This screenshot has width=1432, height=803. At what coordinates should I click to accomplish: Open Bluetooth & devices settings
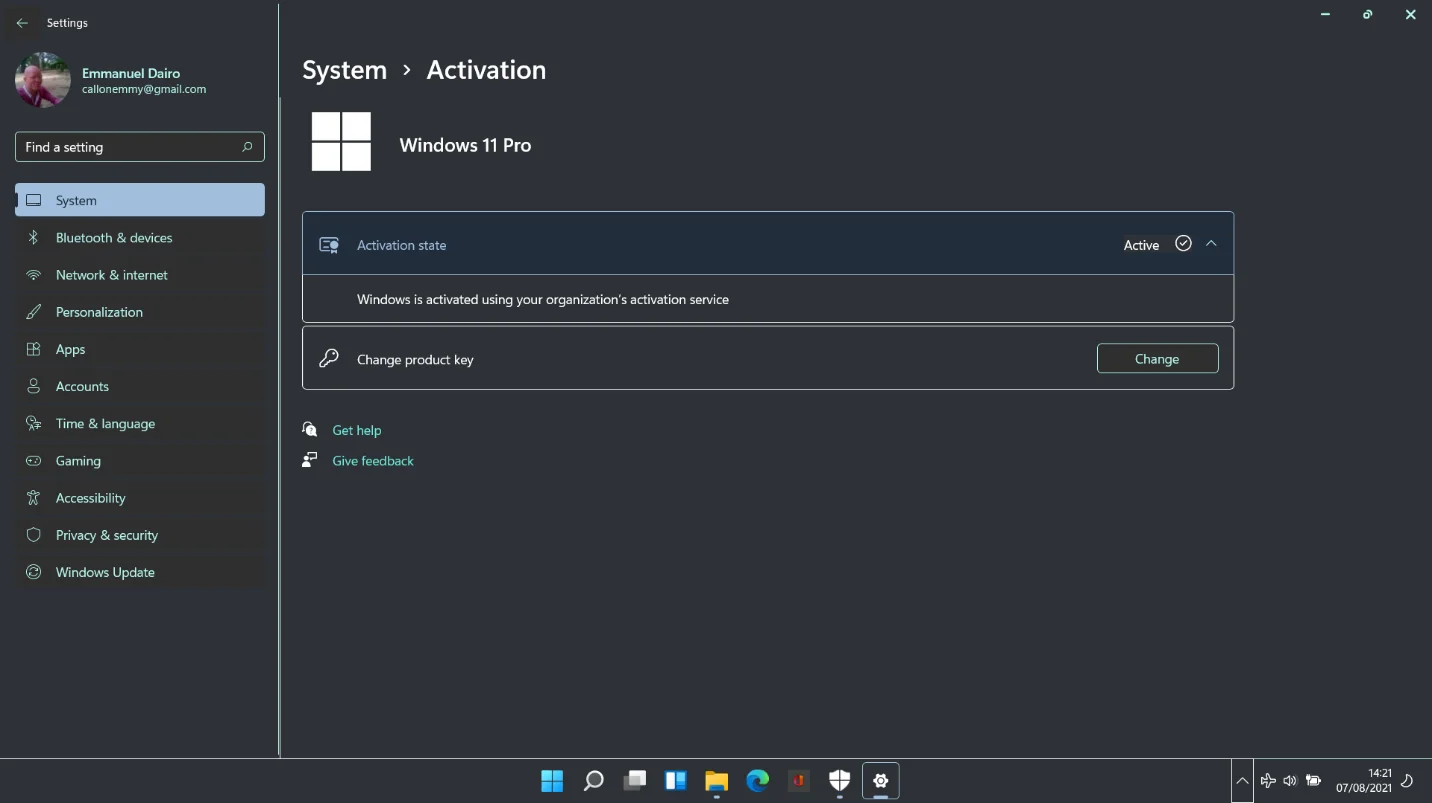point(140,238)
